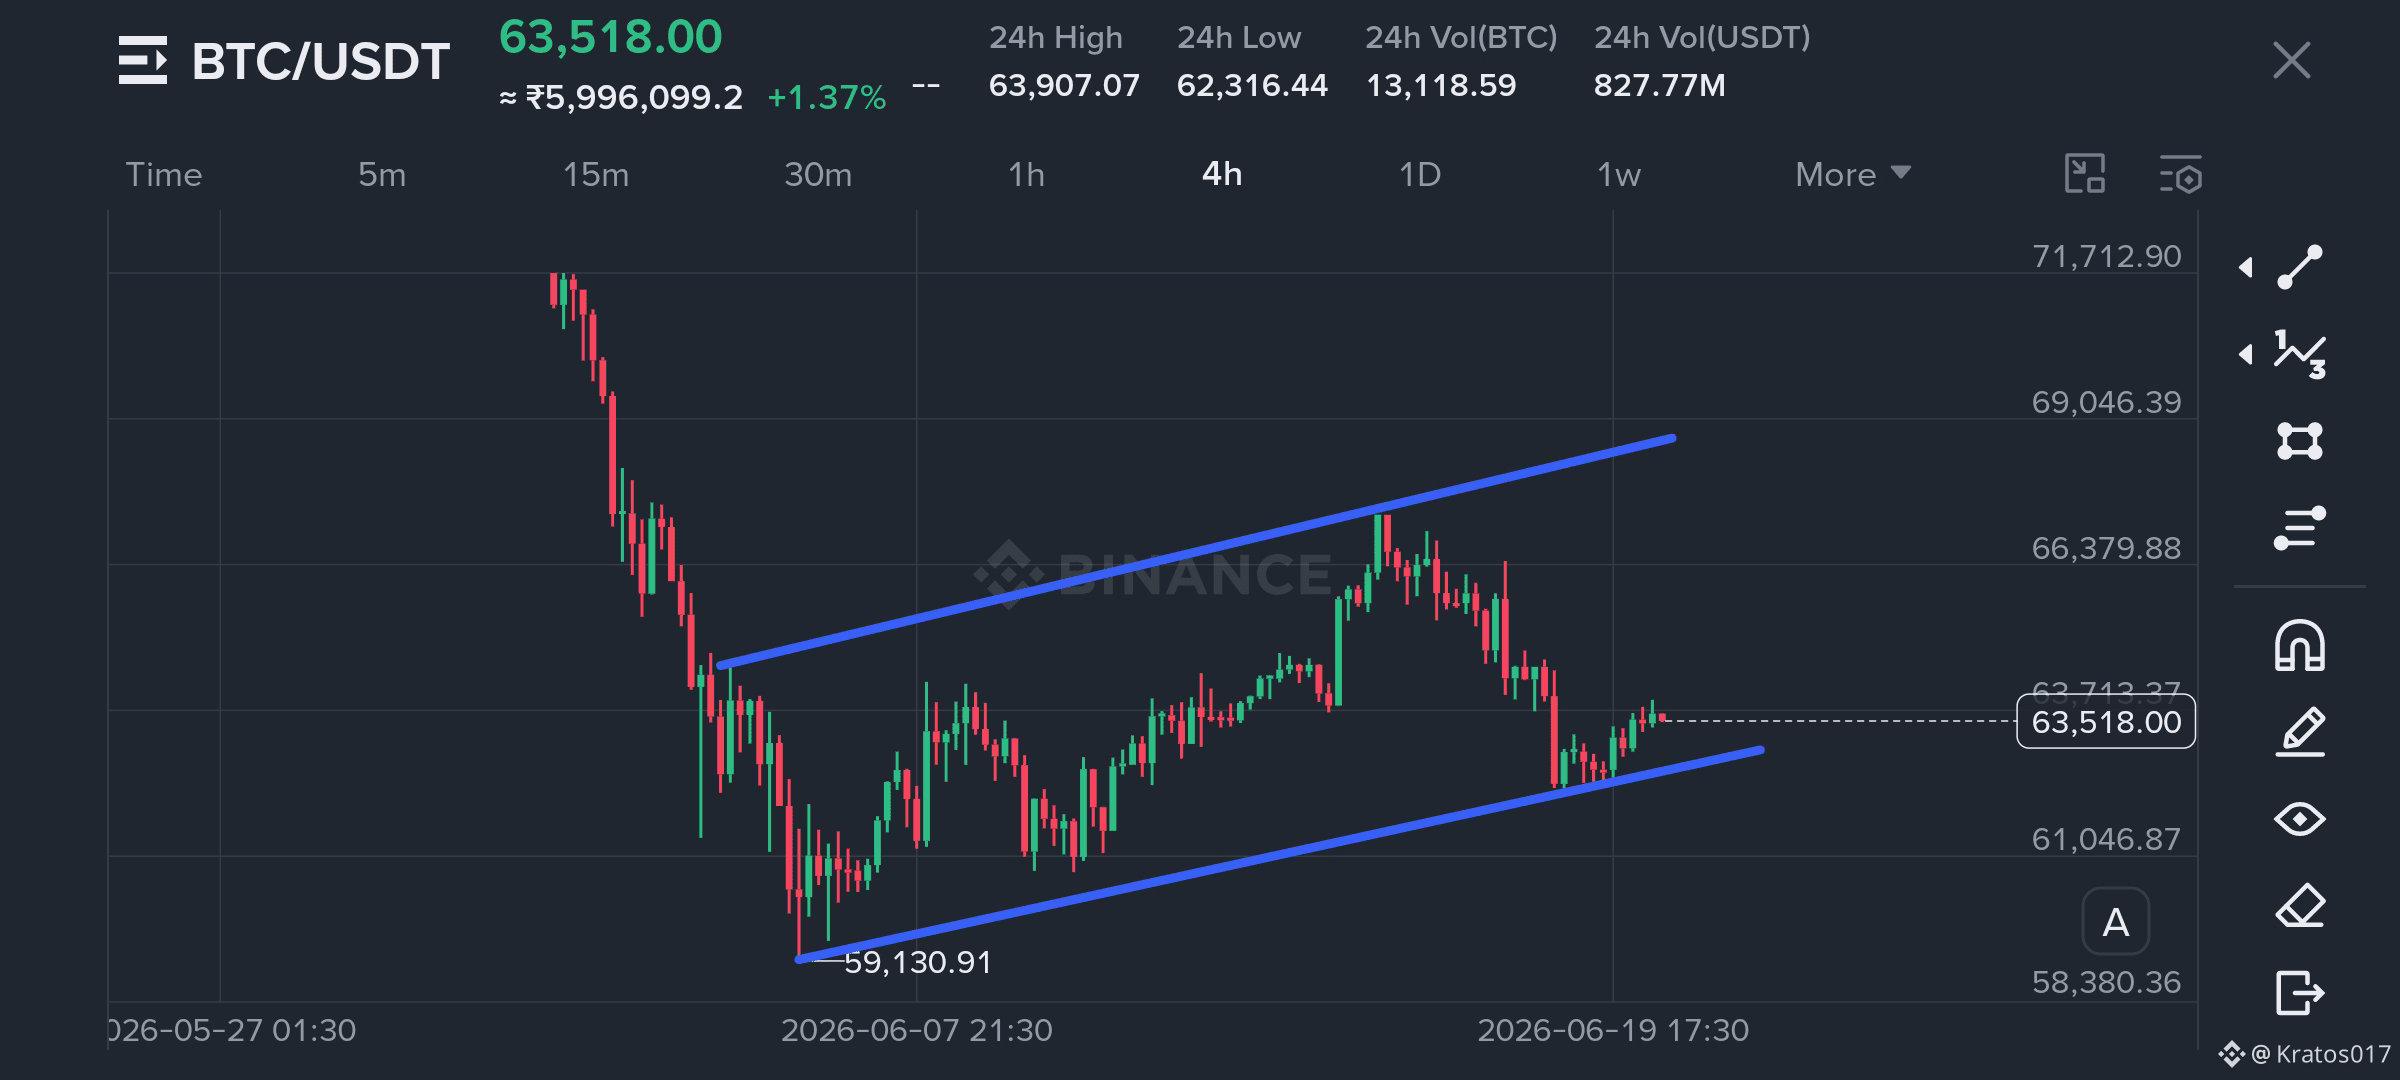Expand the trend line tool options arrow

[2245, 267]
